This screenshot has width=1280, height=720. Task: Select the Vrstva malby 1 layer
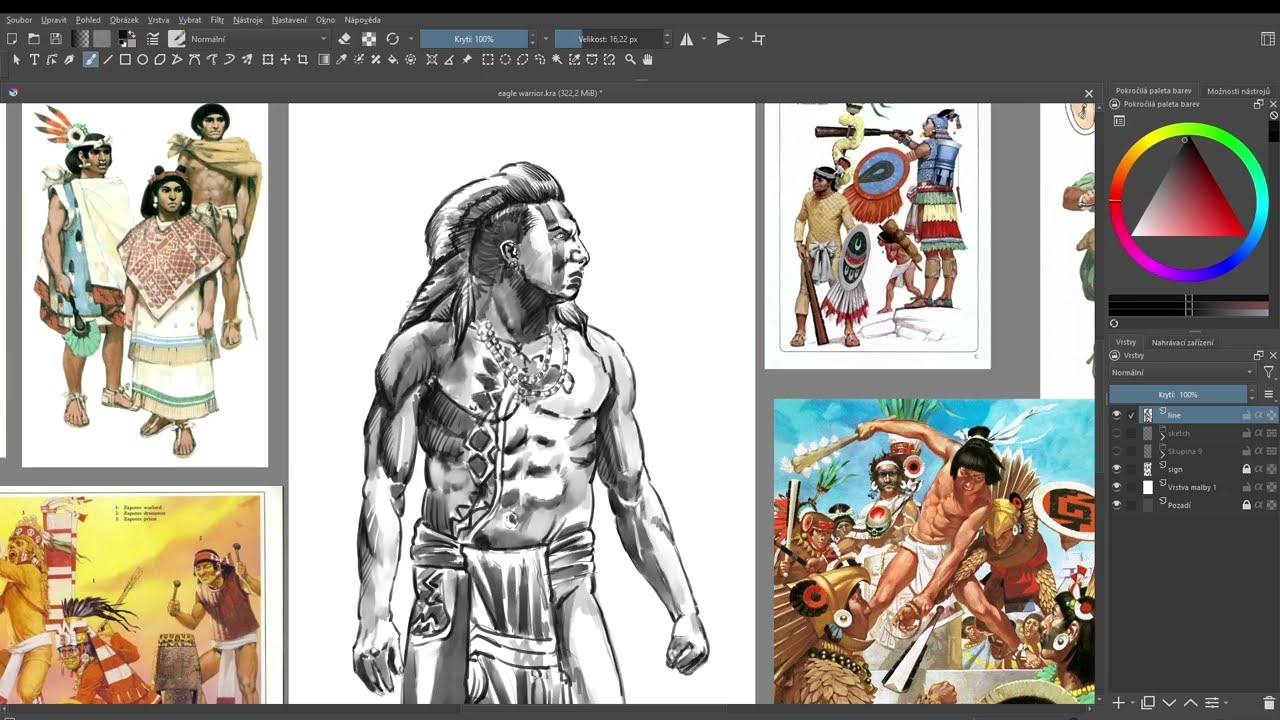point(1194,487)
